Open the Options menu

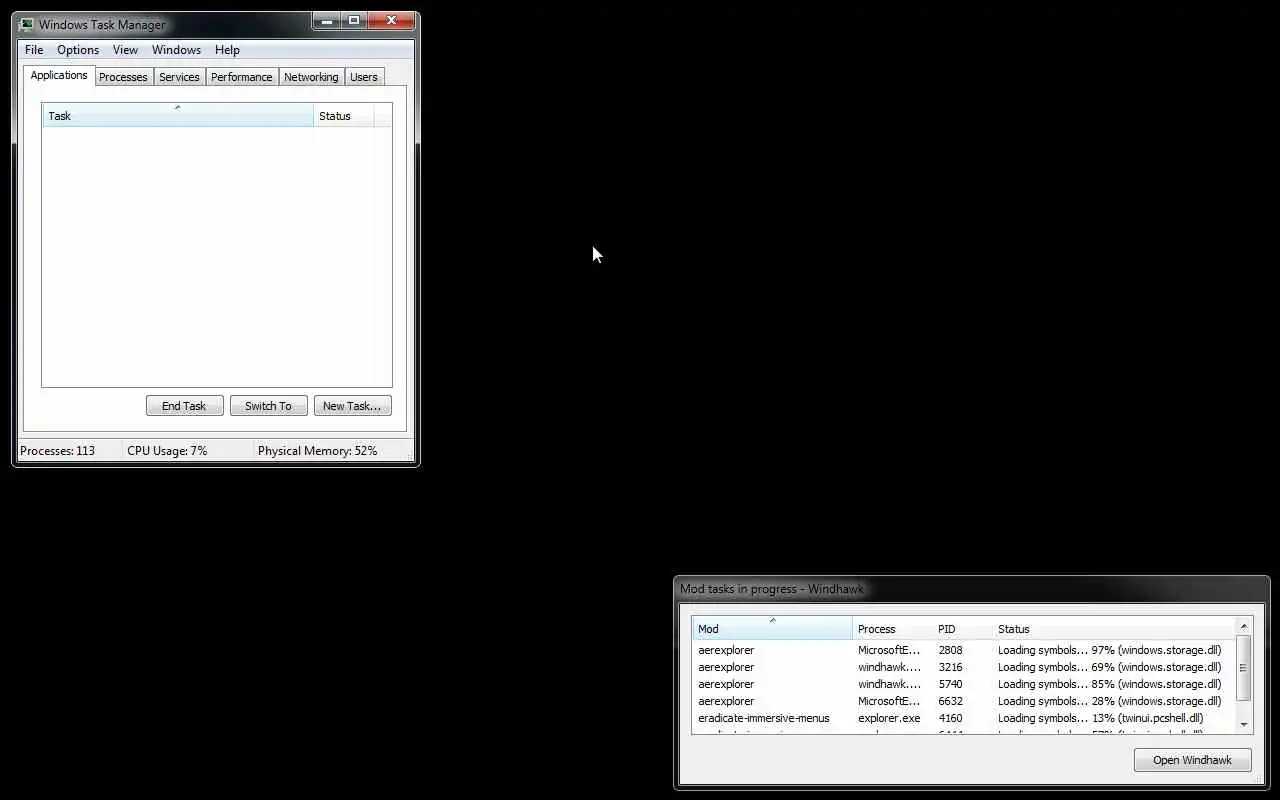[78, 50]
